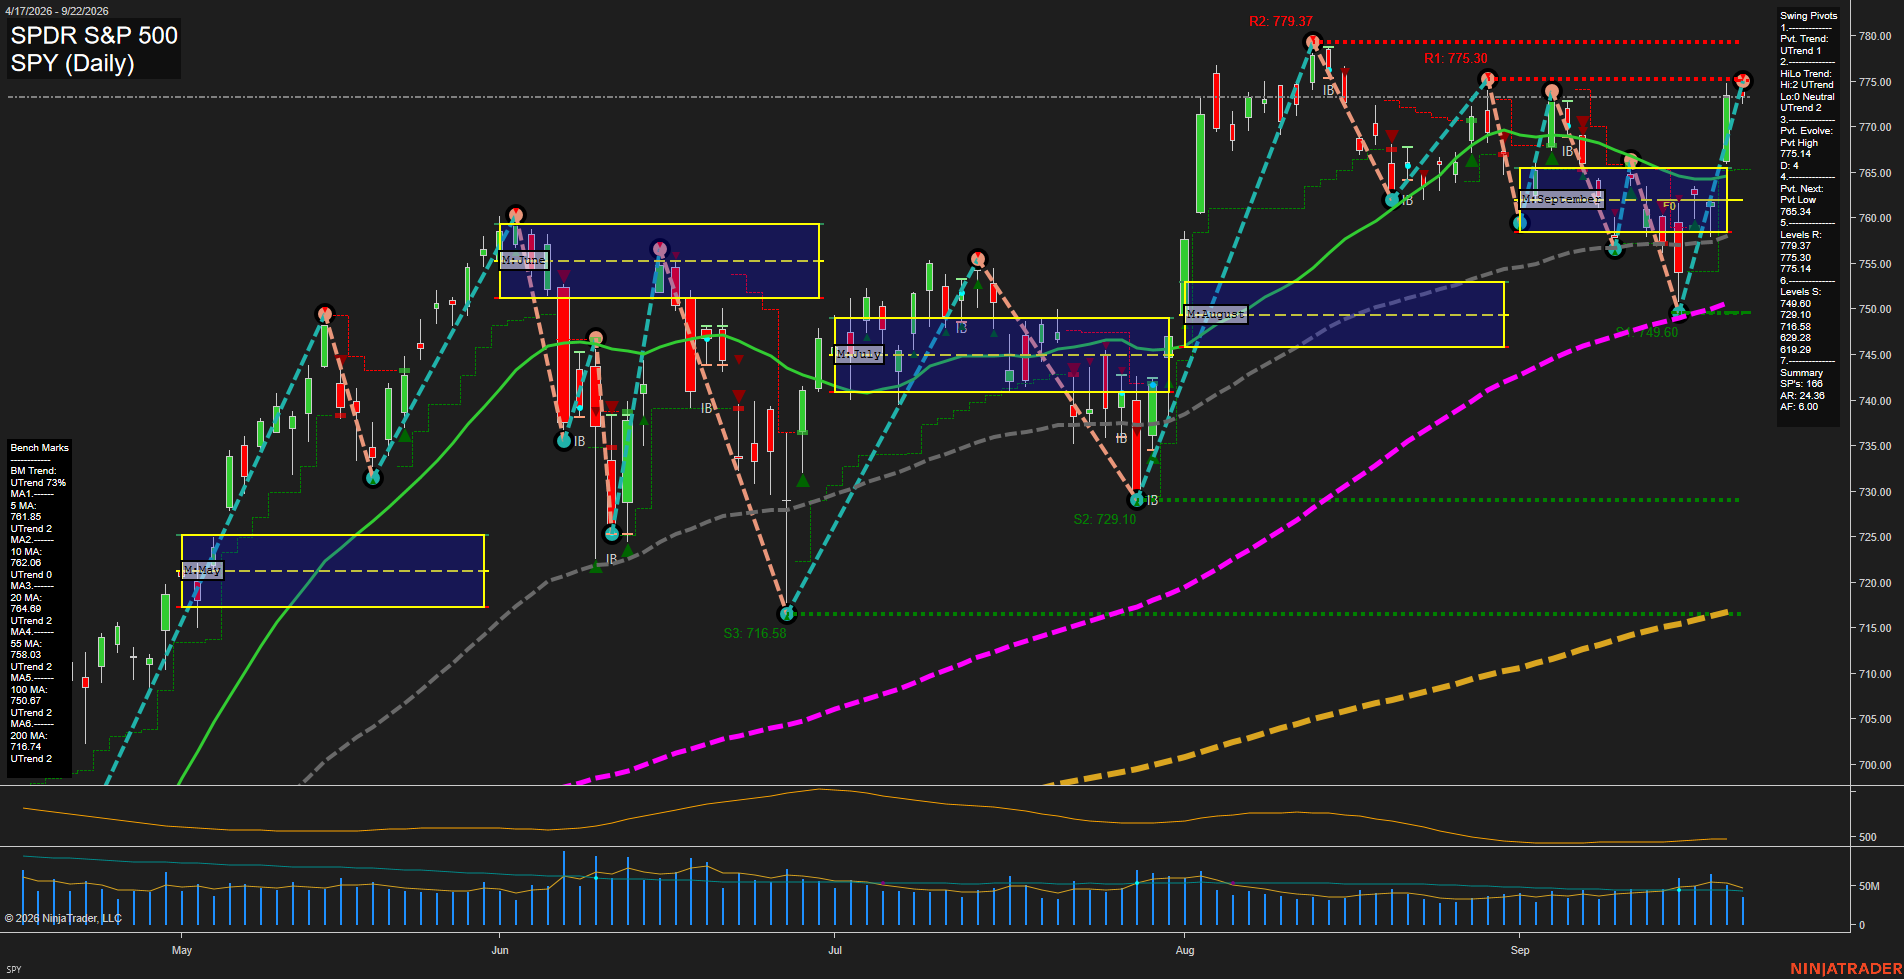Image resolution: width=1904 pixels, height=979 pixels.
Task: Click the 5 MA: 761.85 benchmark value
Action: (26, 512)
